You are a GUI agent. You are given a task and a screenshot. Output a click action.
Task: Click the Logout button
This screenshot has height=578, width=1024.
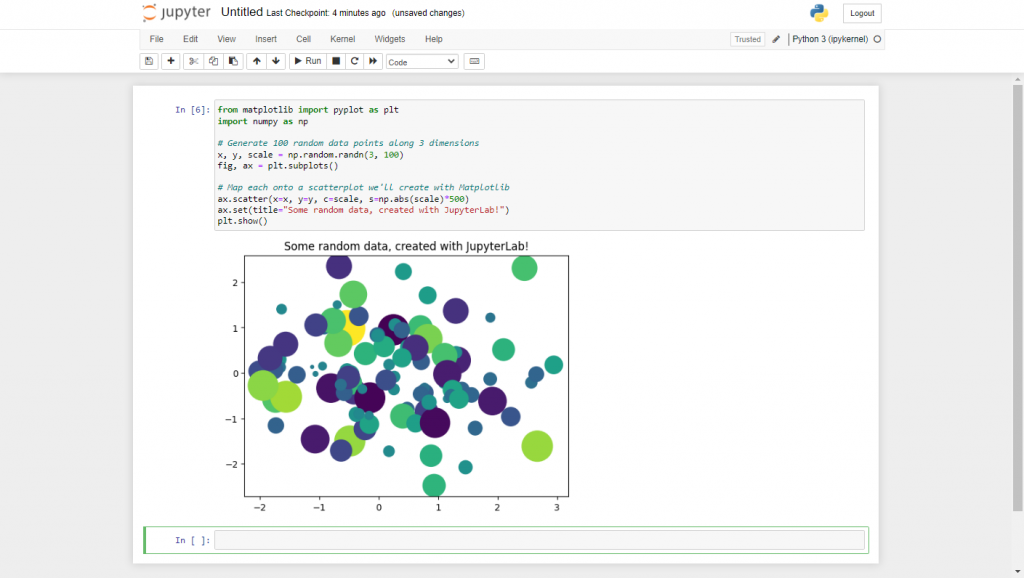pyautogui.click(x=861, y=13)
